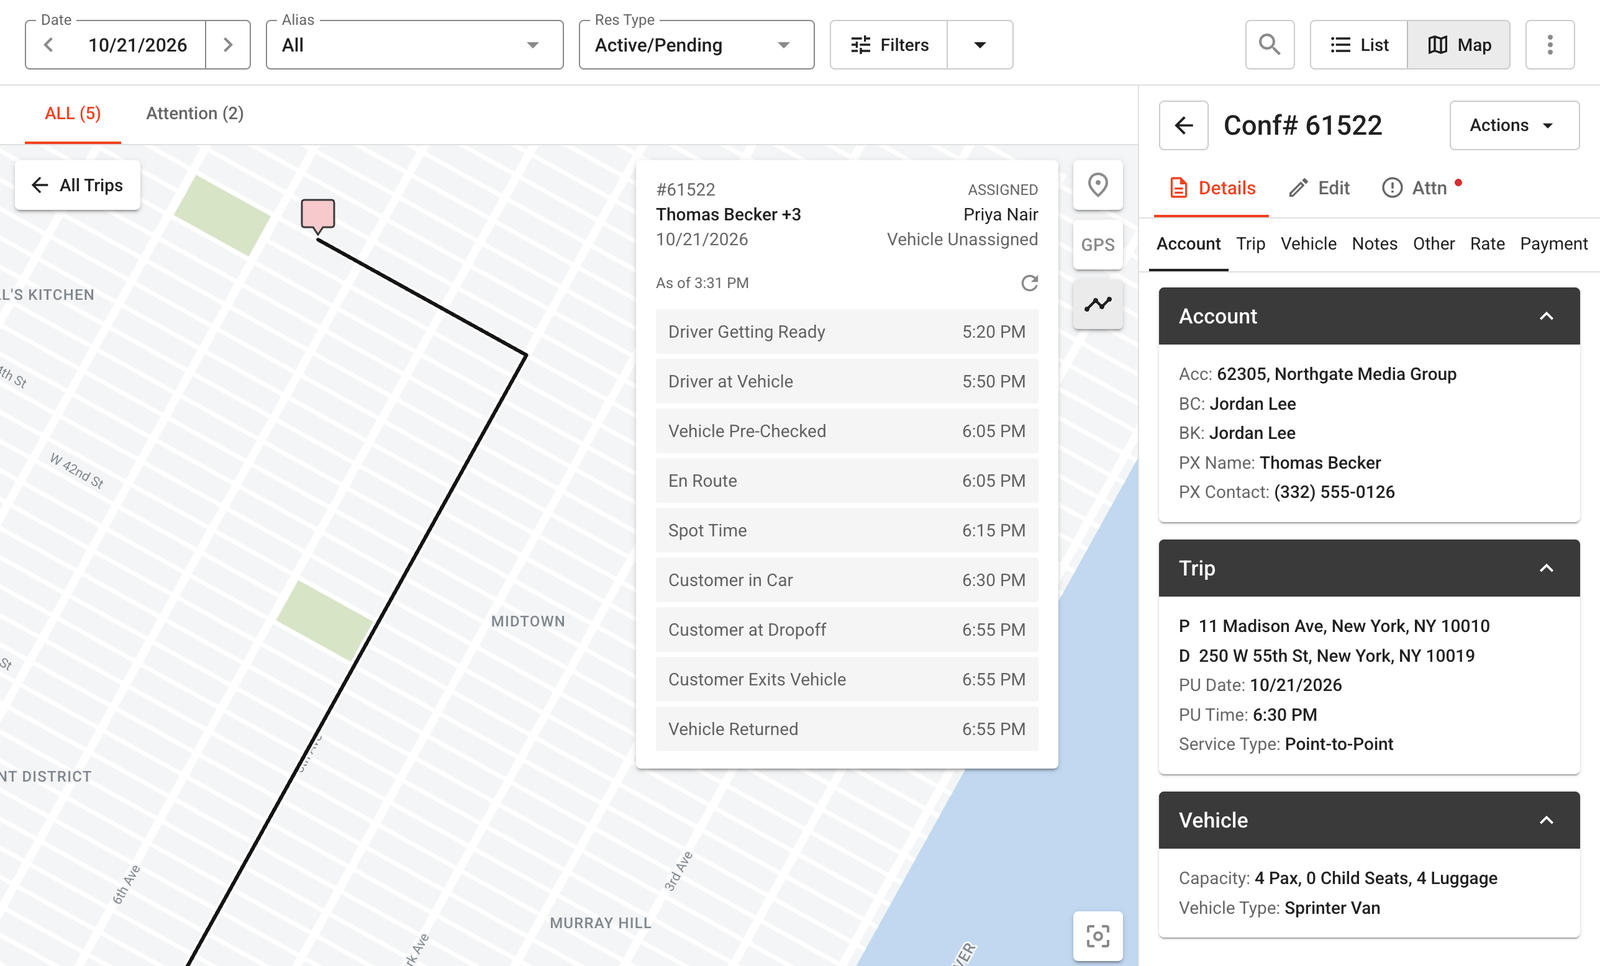Screen dimensions: 1600x966
Task: Click the Driver Getting Ready status row
Action: point(847,332)
